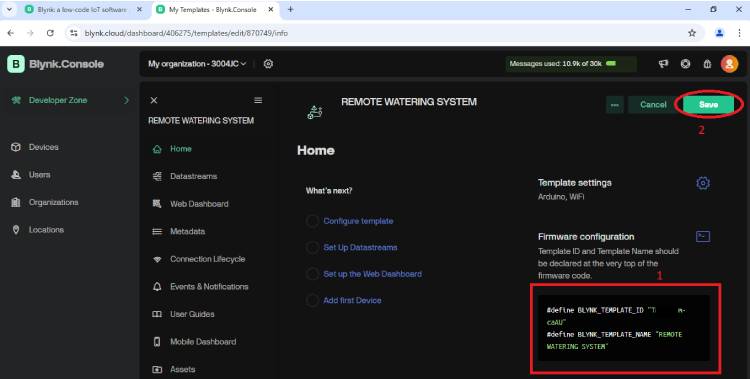Image resolution: width=750 pixels, height=379 pixels.
Task: Open Template settings gear icon
Action: click(703, 183)
